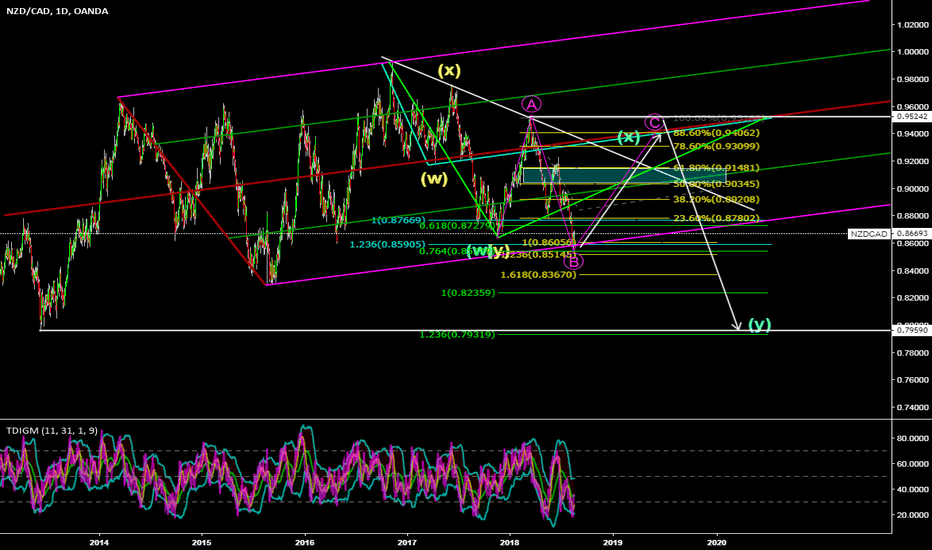Select the 50.00%(0.90345) retracement label
This screenshot has width=932, height=550.
[x=716, y=184]
